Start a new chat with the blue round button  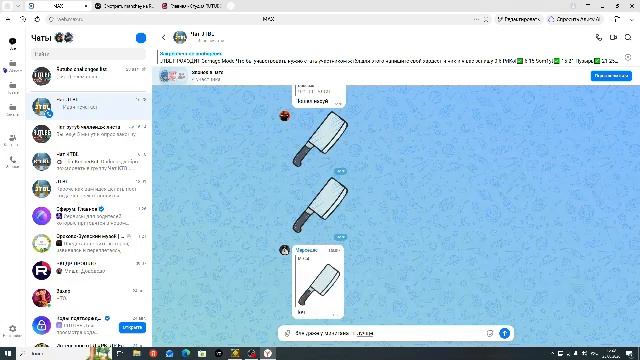point(141,38)
